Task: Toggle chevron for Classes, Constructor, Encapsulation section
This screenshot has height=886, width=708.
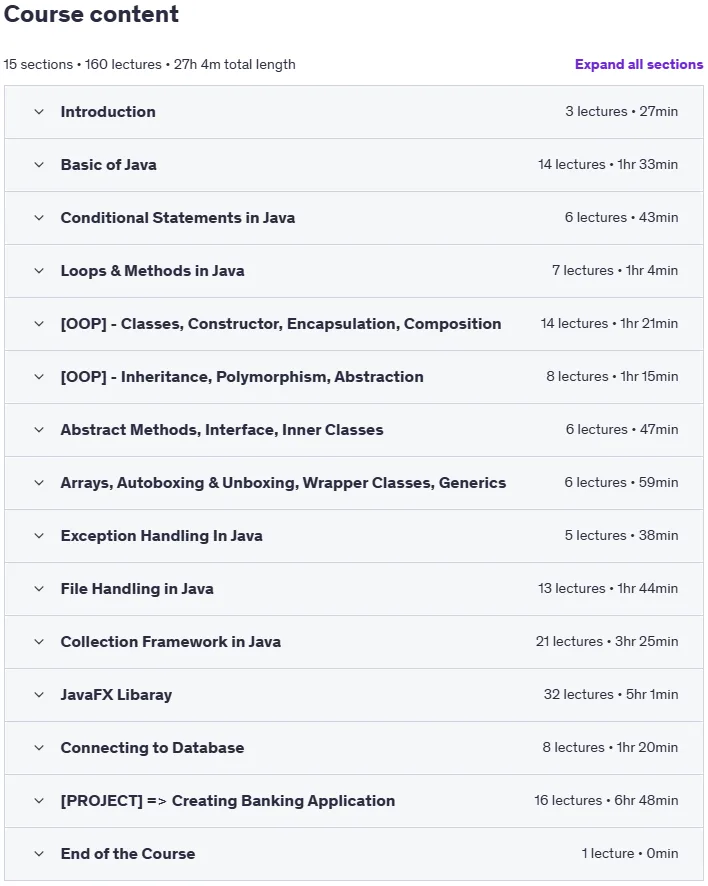Action: coord(39,324)
